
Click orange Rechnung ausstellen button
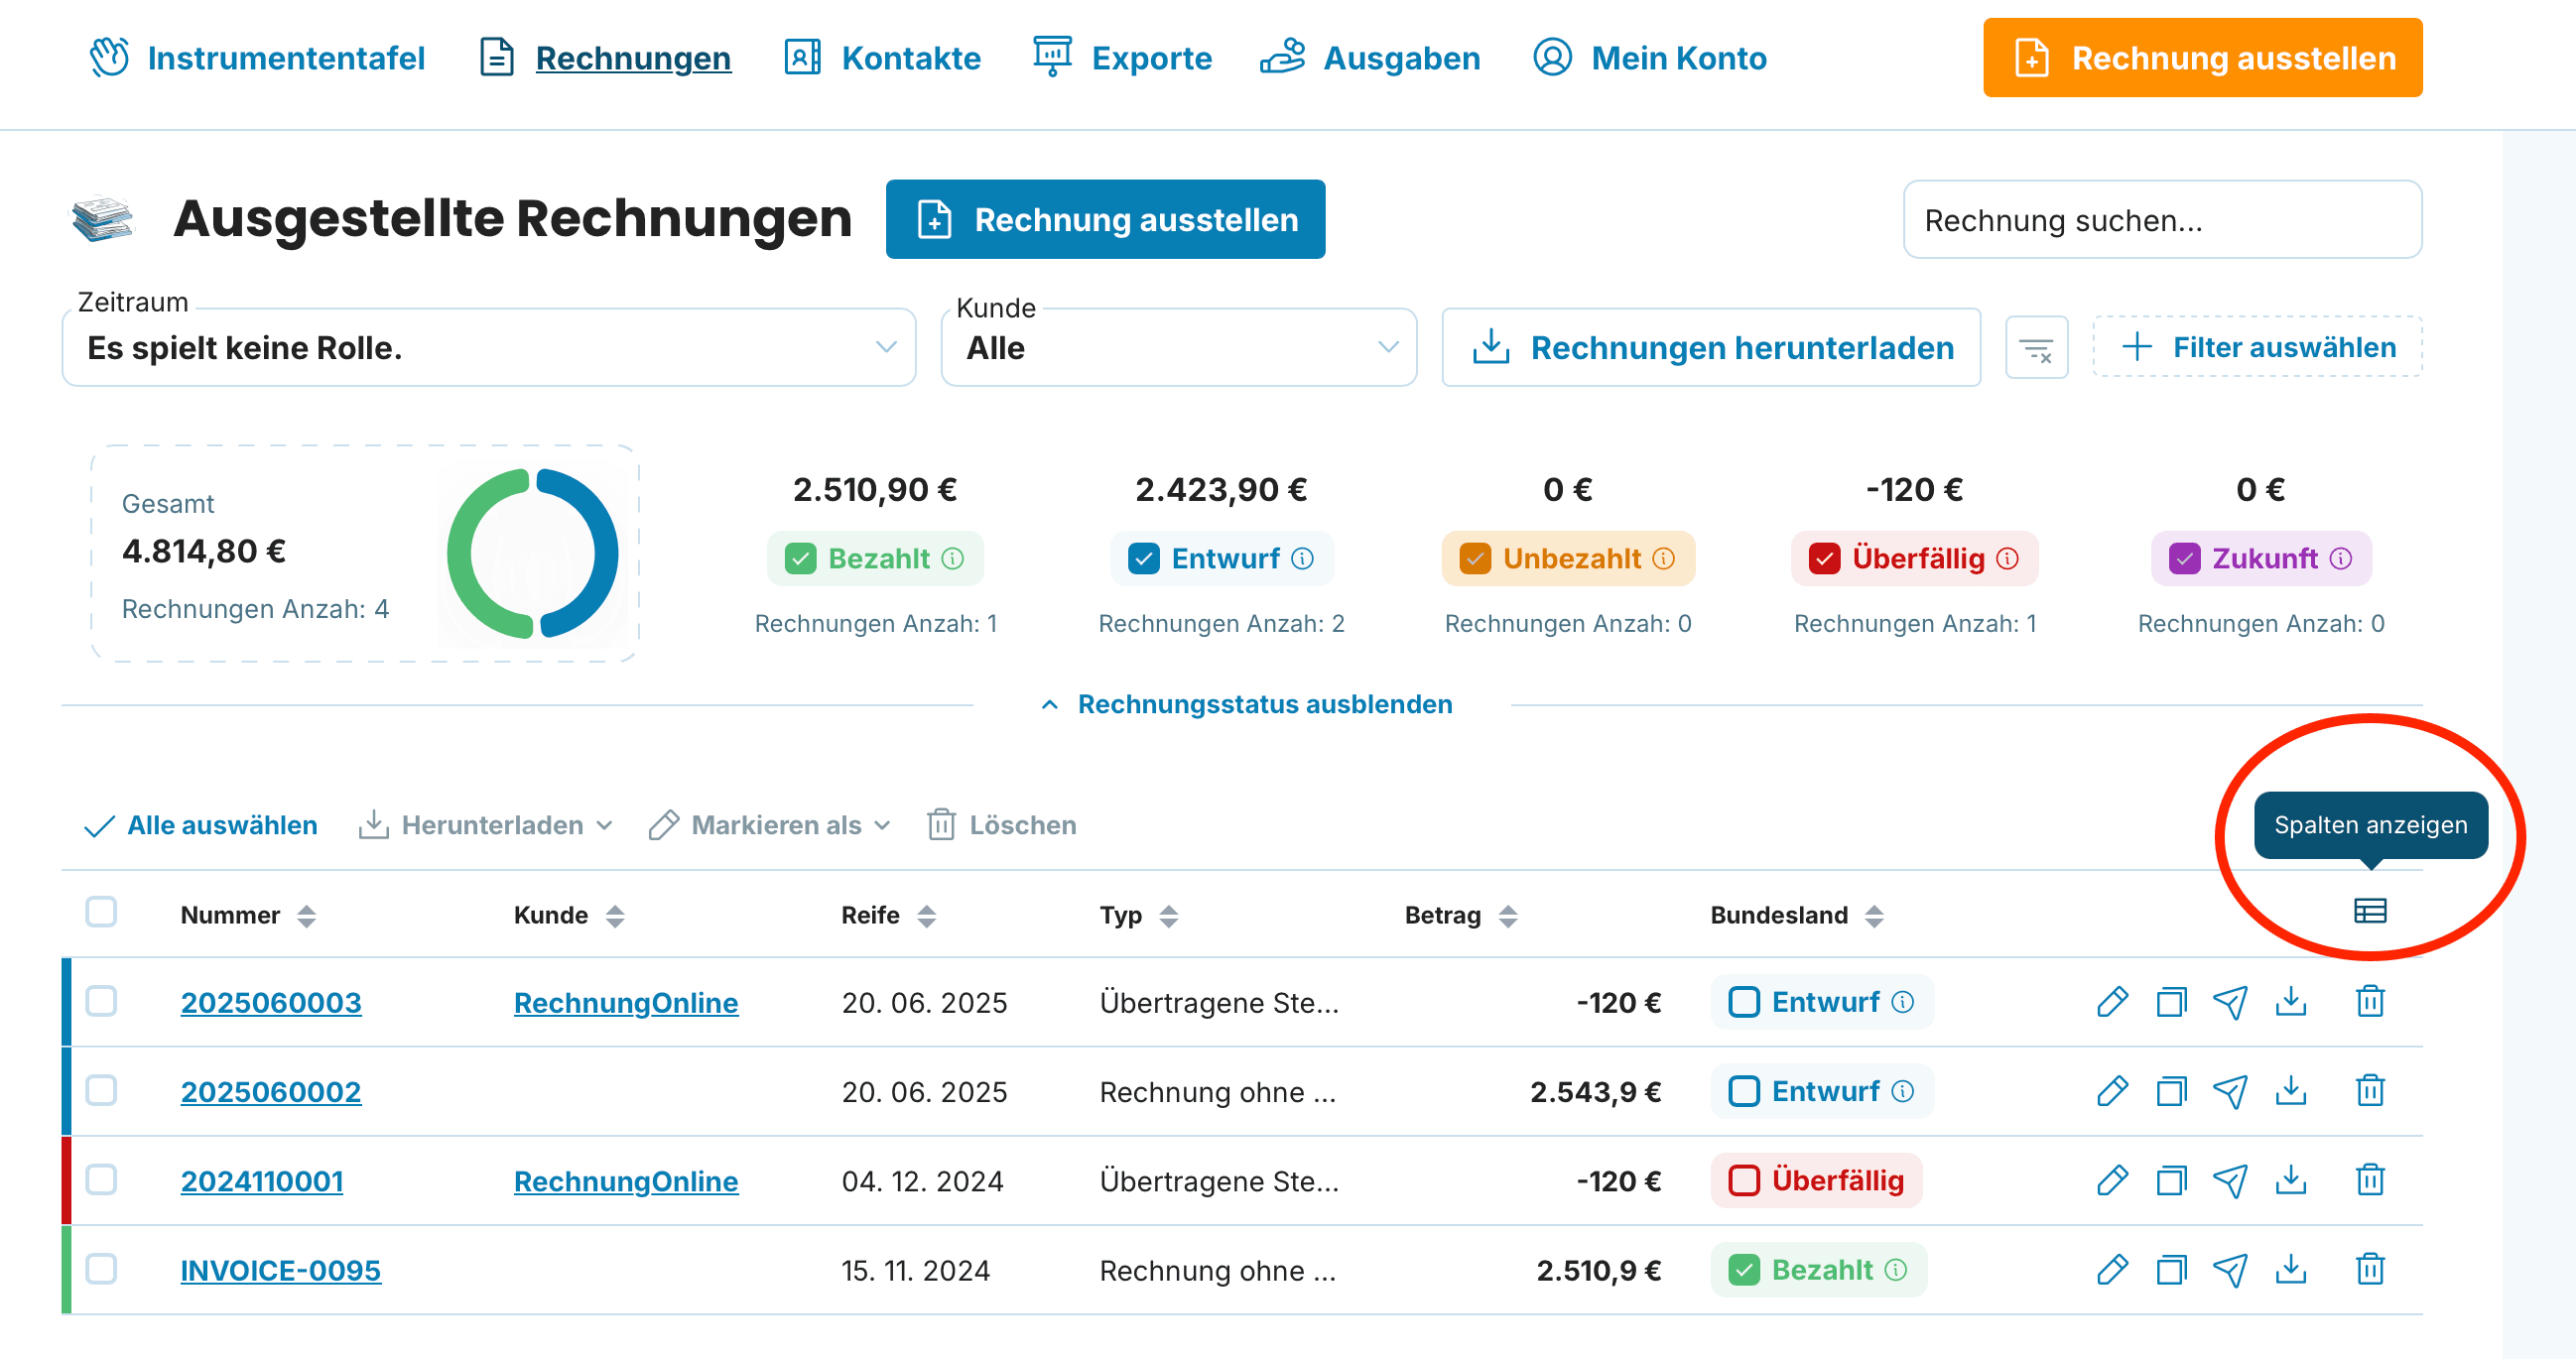[2202, 58]
